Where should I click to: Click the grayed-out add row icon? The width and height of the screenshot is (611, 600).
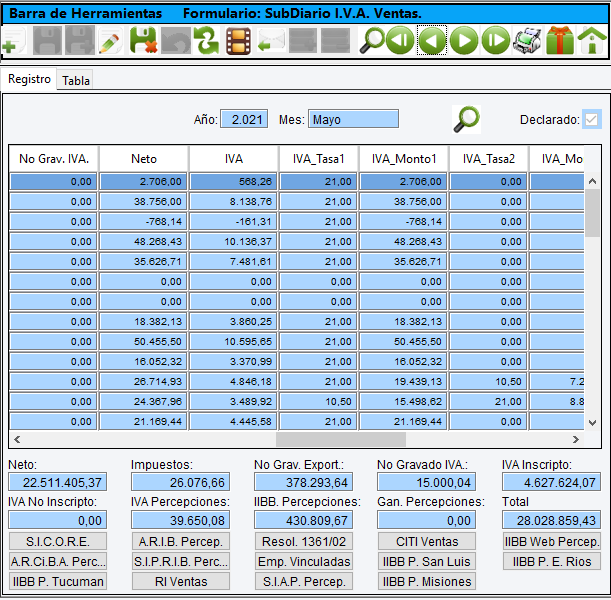[303, 40]
